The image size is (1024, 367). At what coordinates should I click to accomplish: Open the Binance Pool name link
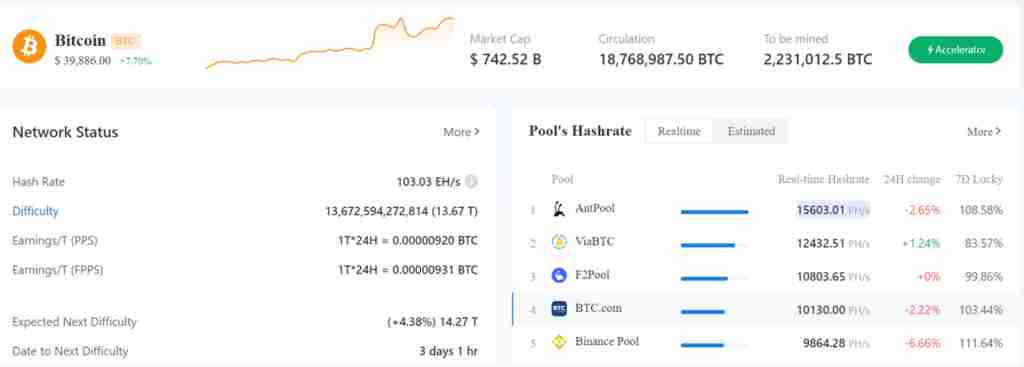[607, 341]
